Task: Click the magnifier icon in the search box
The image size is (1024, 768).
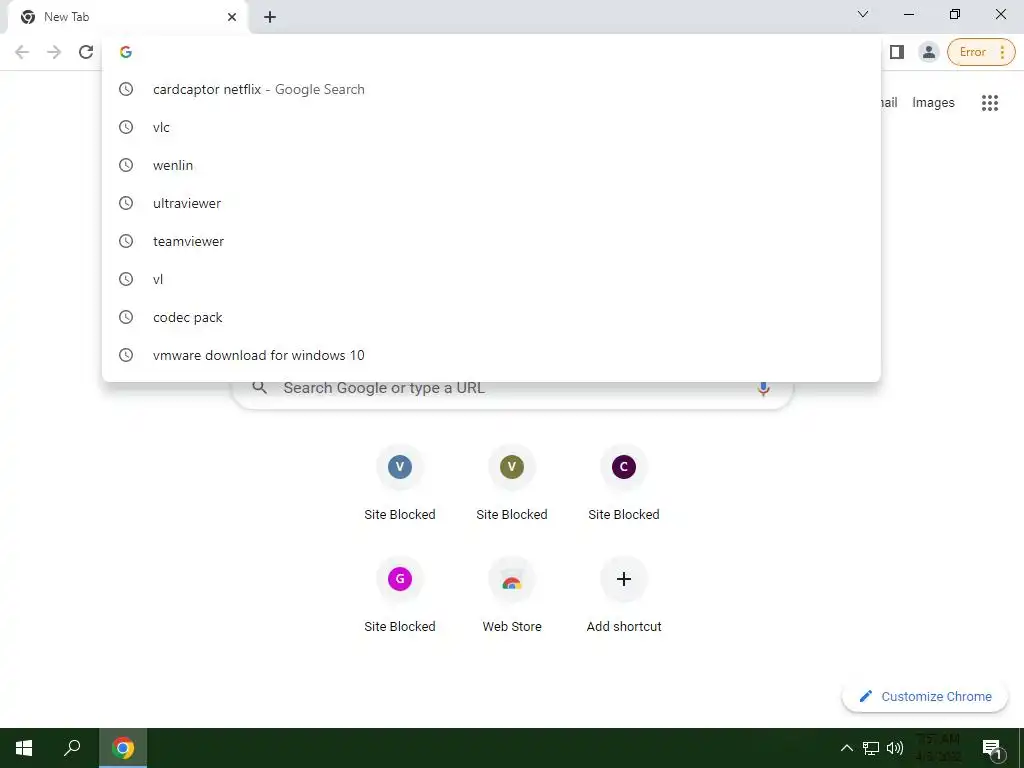Action: [x=260, y=388]
